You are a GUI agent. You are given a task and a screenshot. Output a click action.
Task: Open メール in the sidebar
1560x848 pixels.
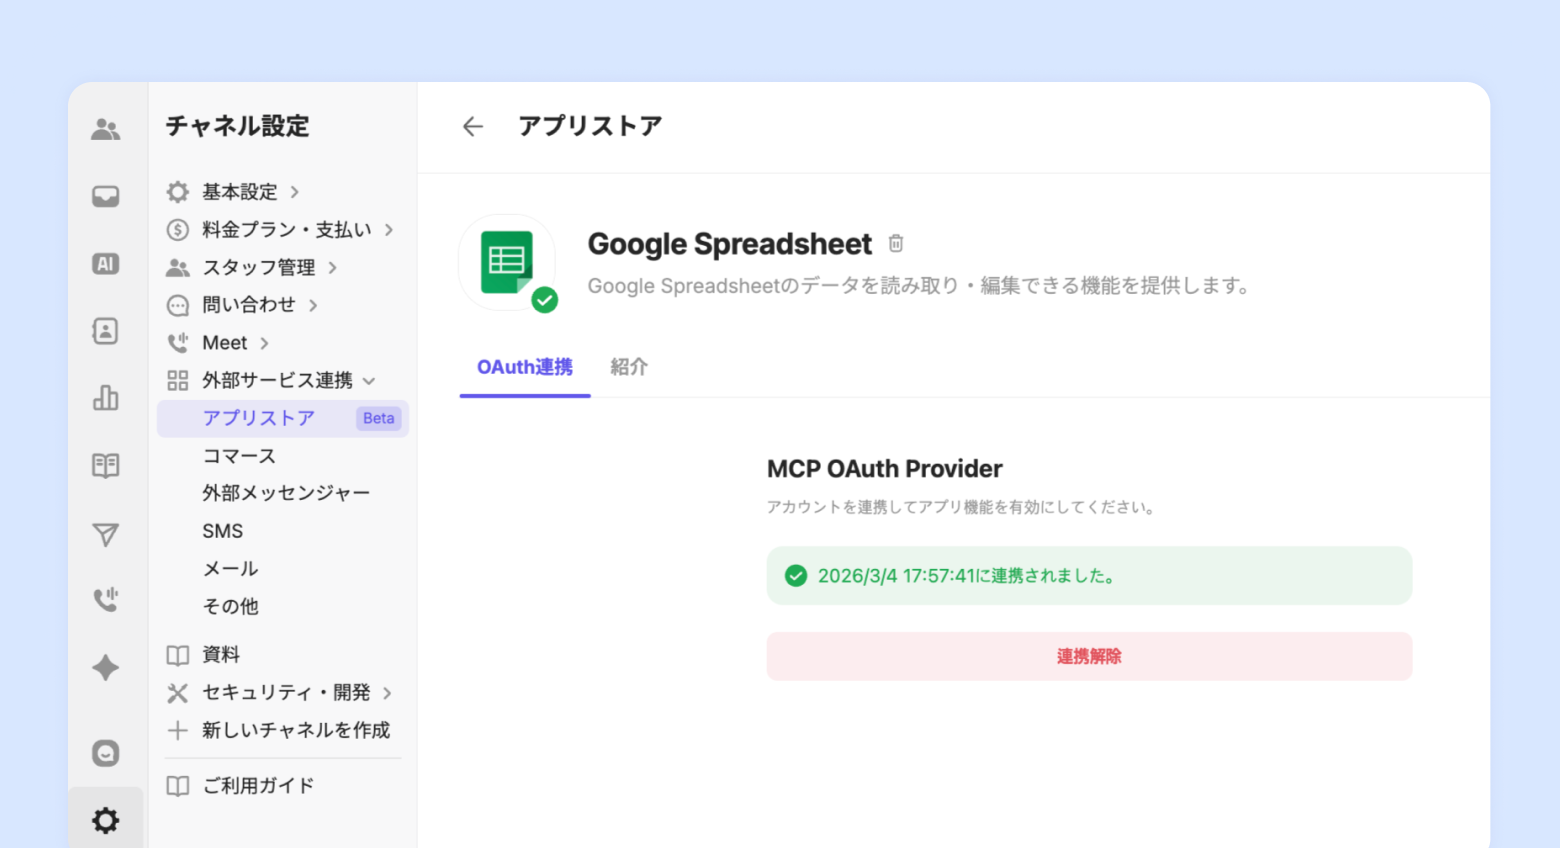(x=230, y=569)
